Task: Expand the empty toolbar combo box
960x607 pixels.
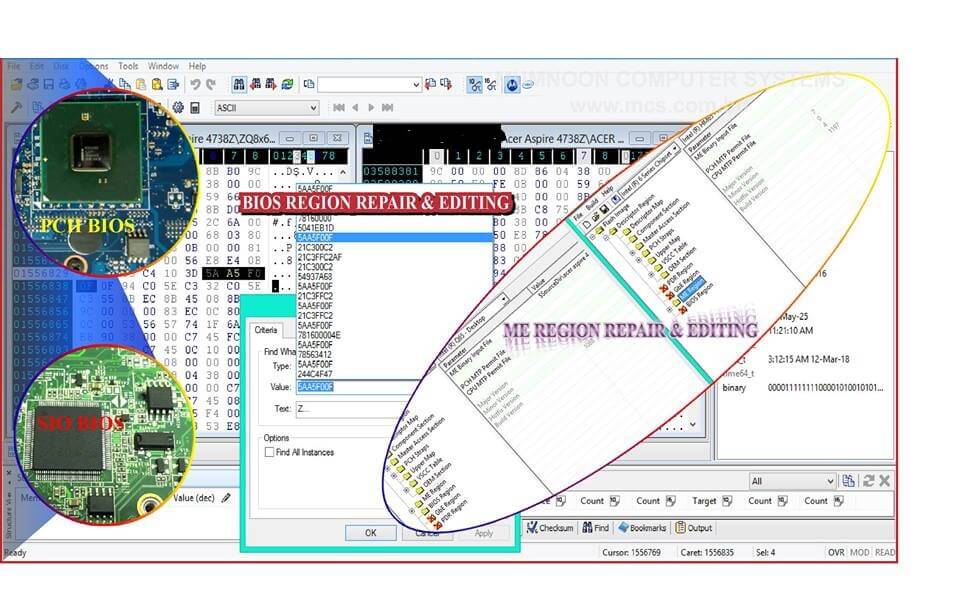Action: (x=416, y=85)
